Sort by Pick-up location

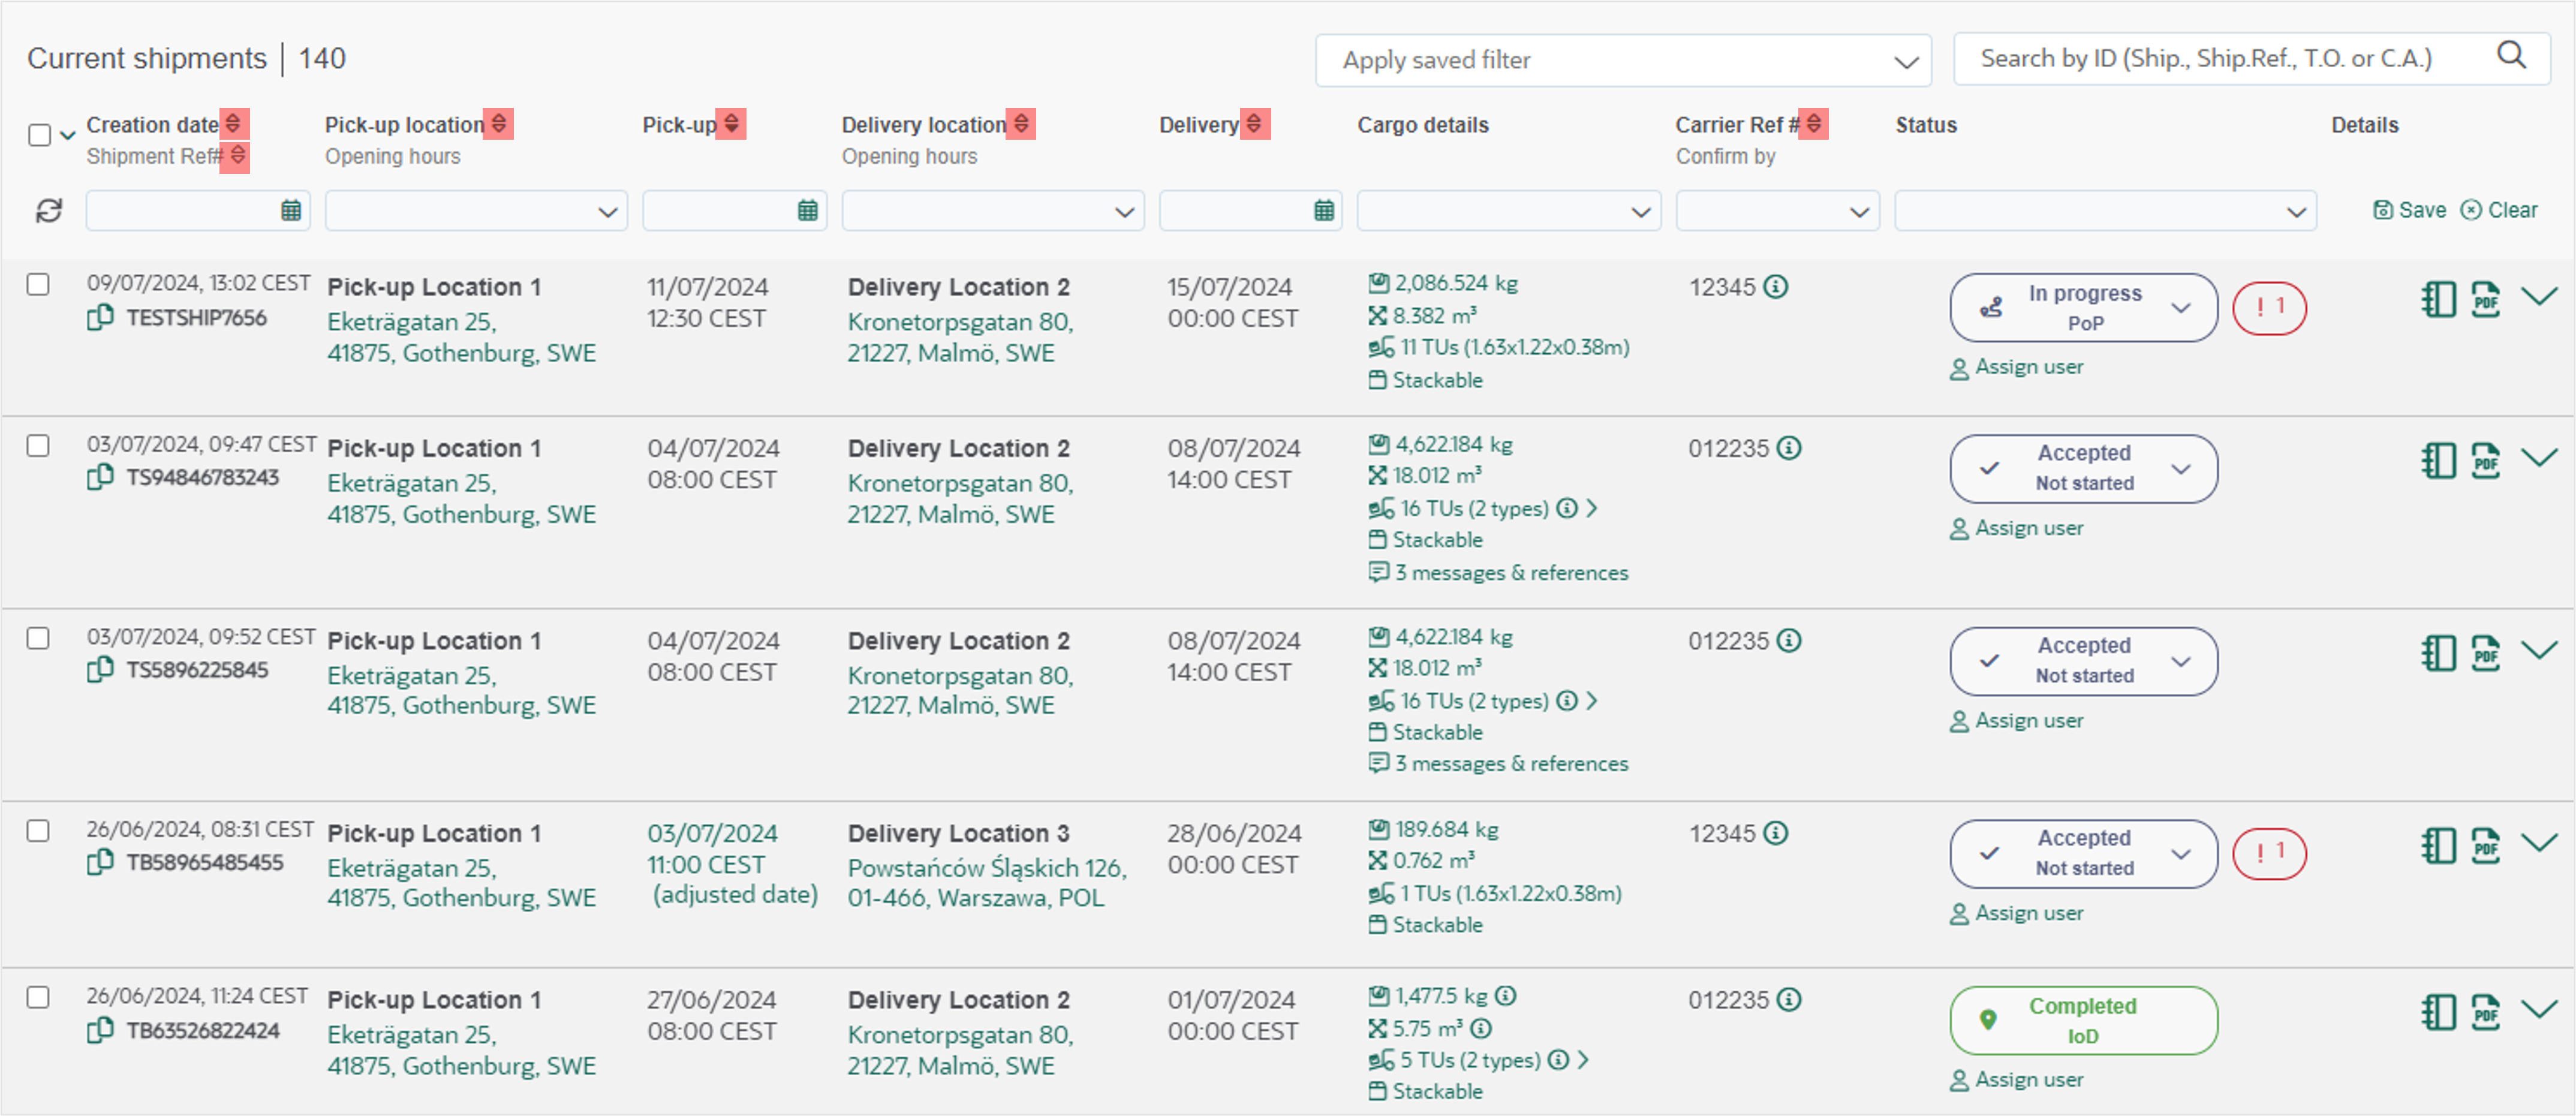pos(499,124)
